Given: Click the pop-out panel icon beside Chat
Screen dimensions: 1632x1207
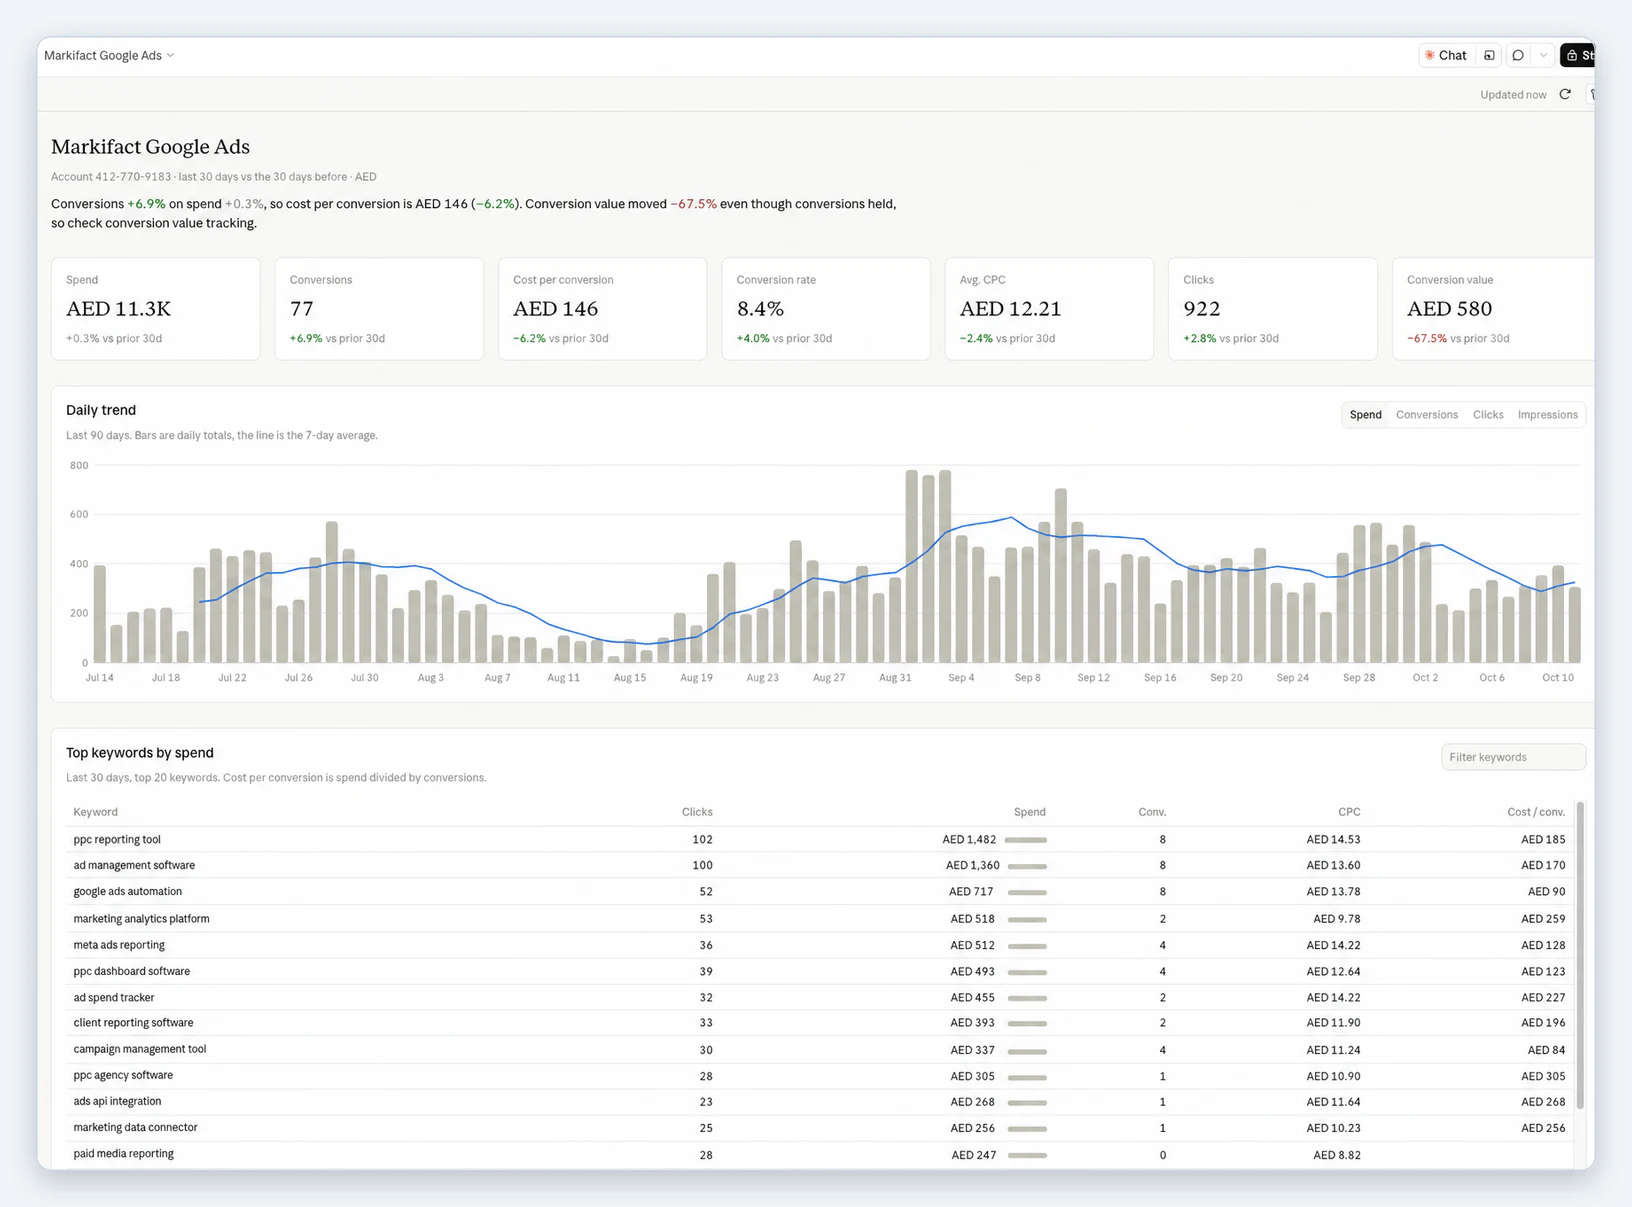Looking at the screenshot, I should (x=1489, y=55).
